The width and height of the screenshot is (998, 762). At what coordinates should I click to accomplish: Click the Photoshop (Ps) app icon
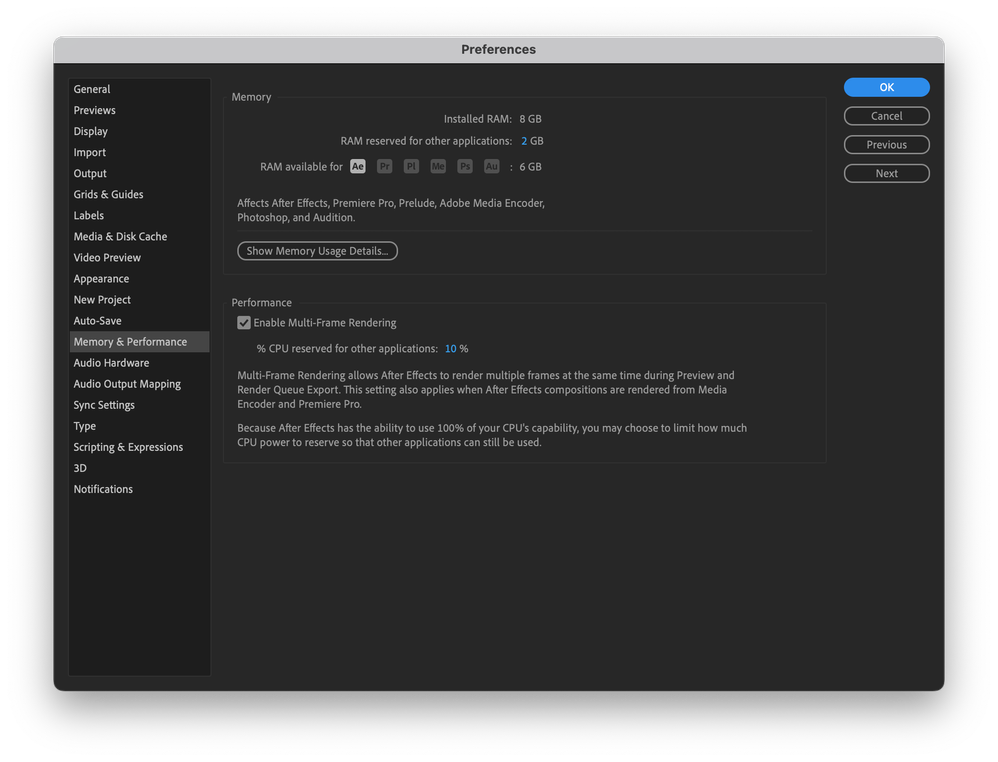(x=465, y=167)
